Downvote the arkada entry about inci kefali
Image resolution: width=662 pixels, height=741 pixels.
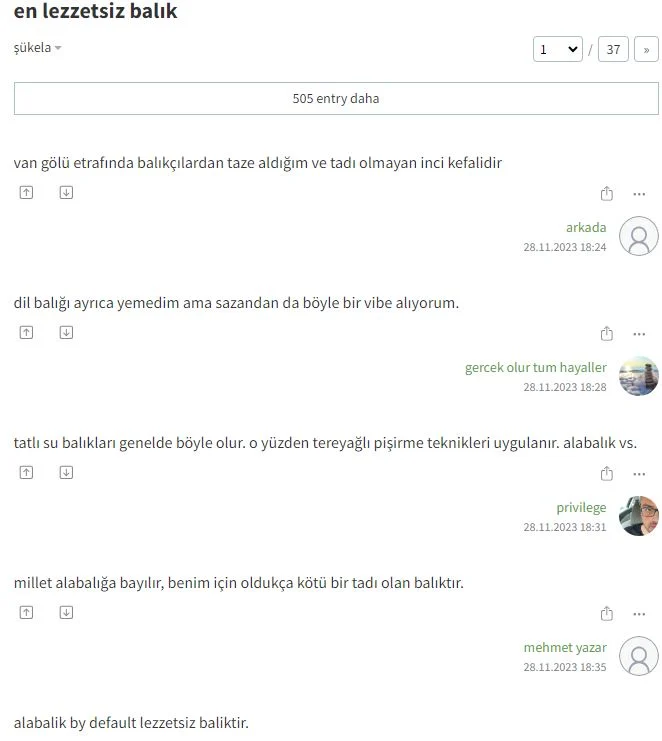(66, 192)
